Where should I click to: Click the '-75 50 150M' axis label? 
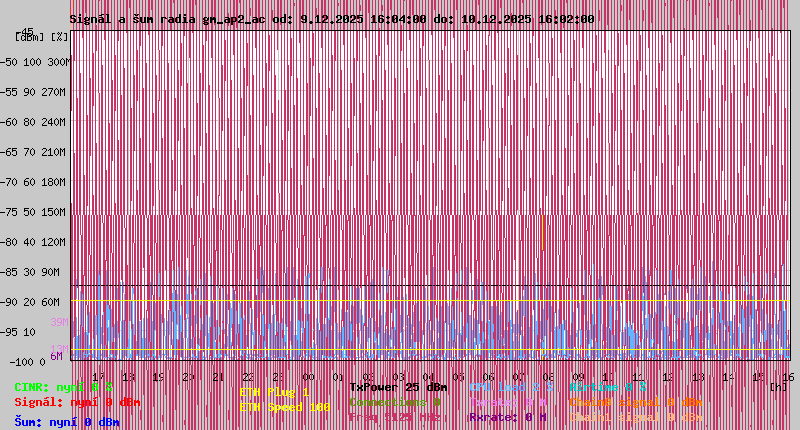[x=34, y=212]
